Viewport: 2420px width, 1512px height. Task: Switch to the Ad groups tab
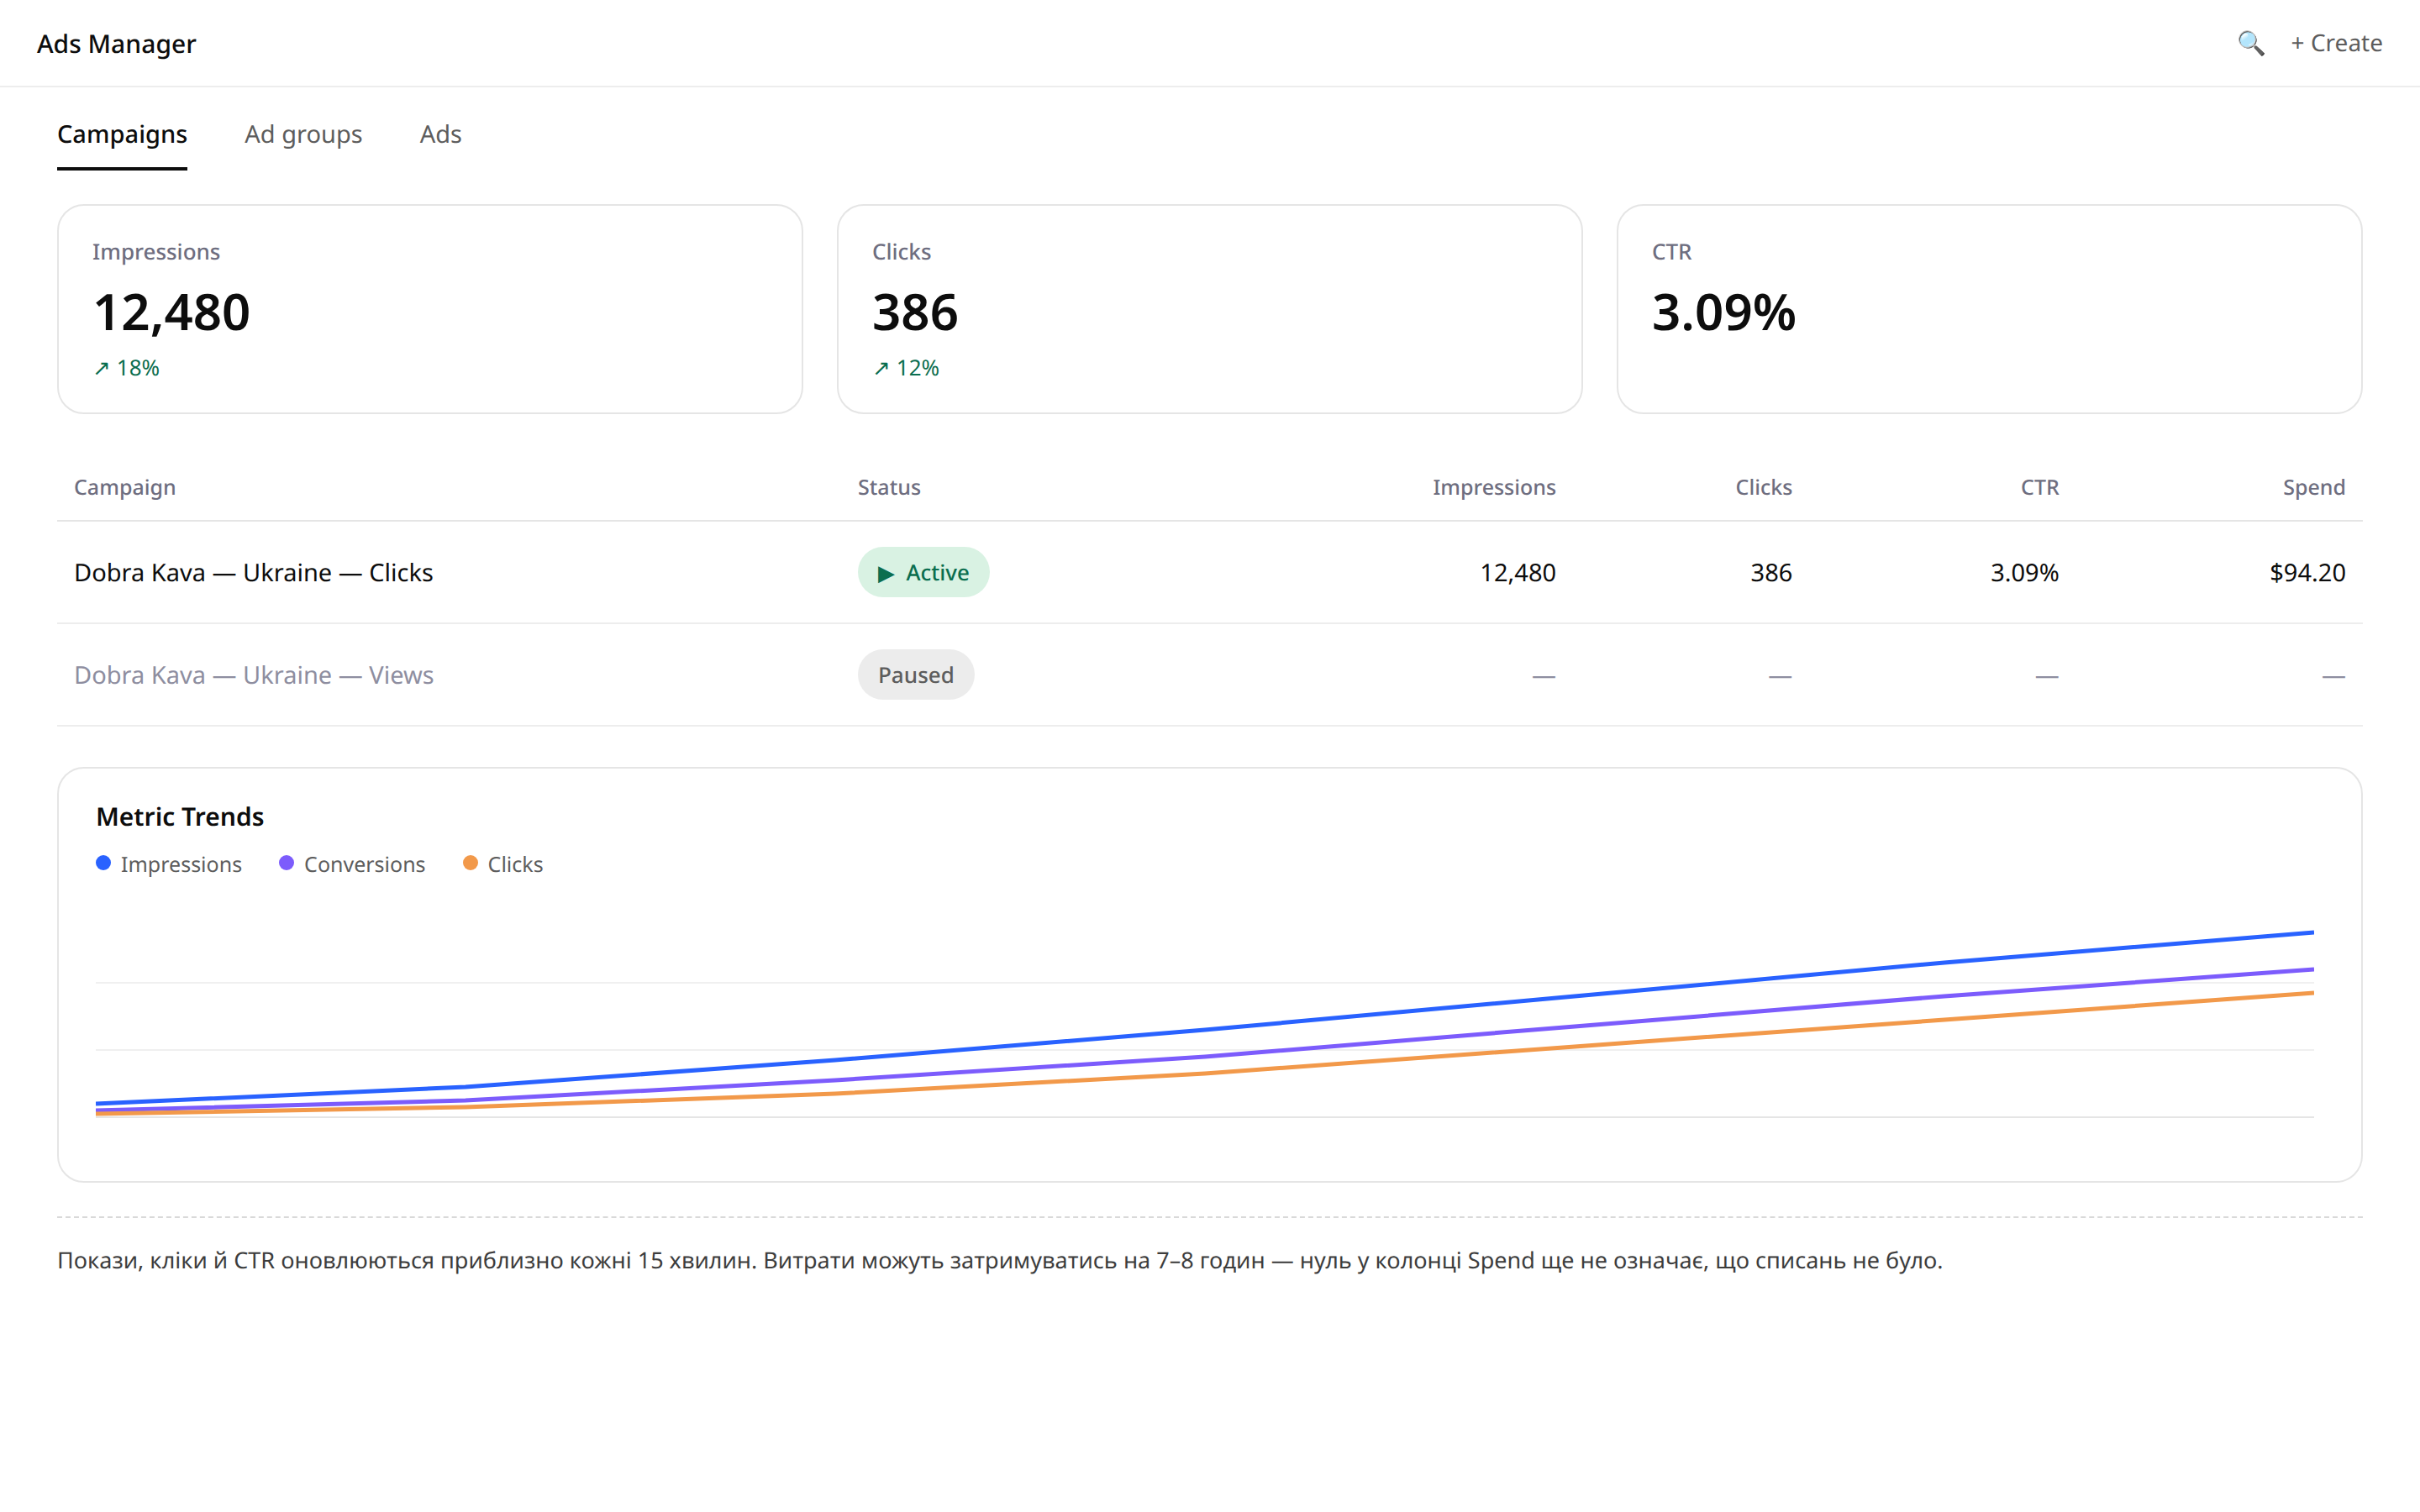(x=303, y=134)
